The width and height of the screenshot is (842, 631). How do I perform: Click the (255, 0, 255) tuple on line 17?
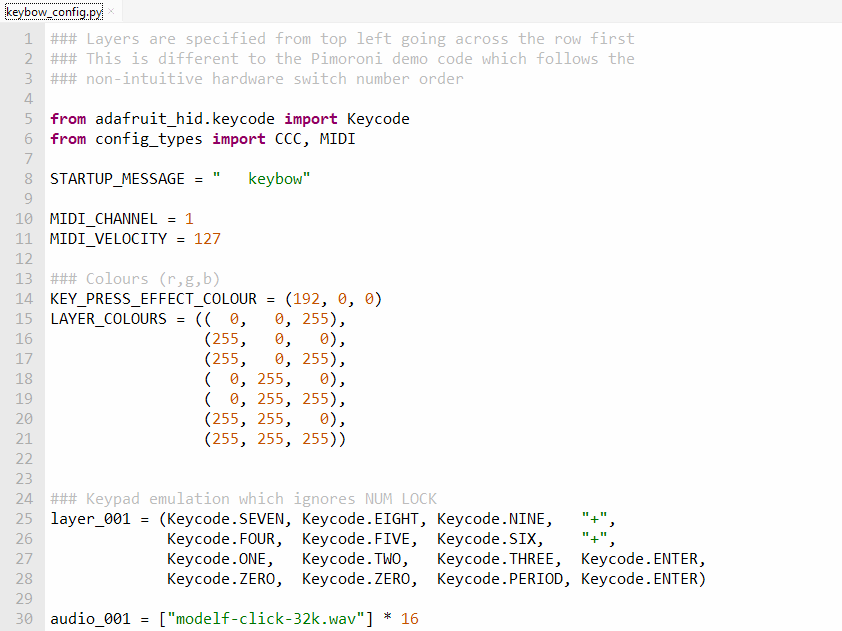(x=271, y=359)
